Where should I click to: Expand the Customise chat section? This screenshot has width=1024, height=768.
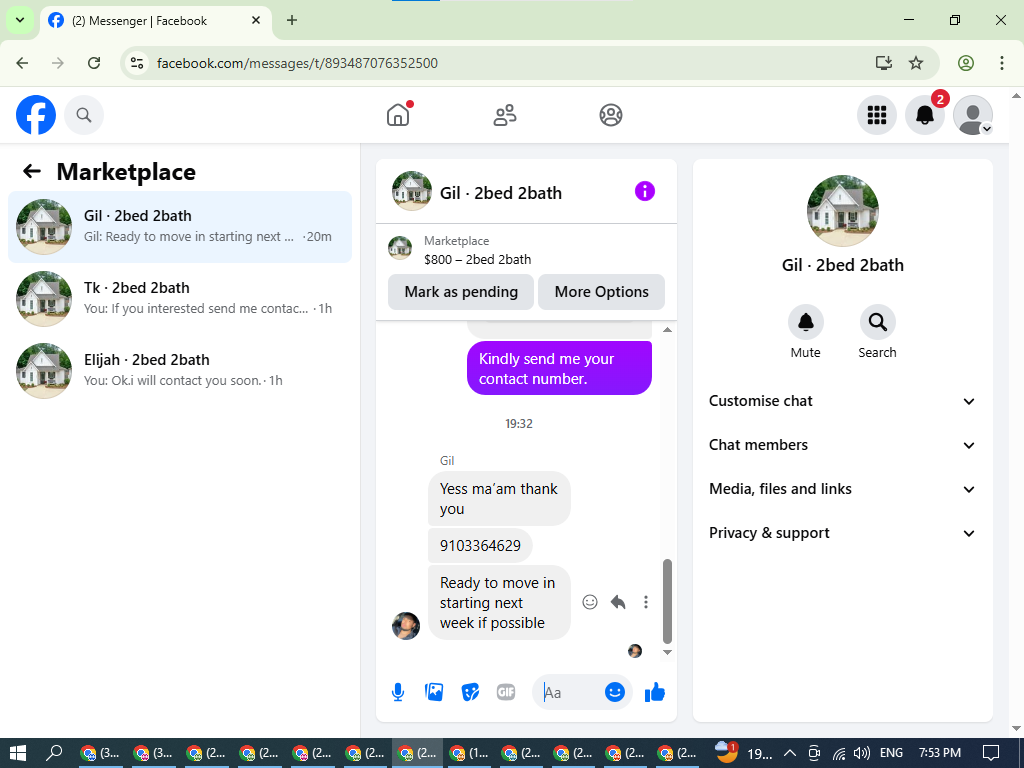point(842,401)
